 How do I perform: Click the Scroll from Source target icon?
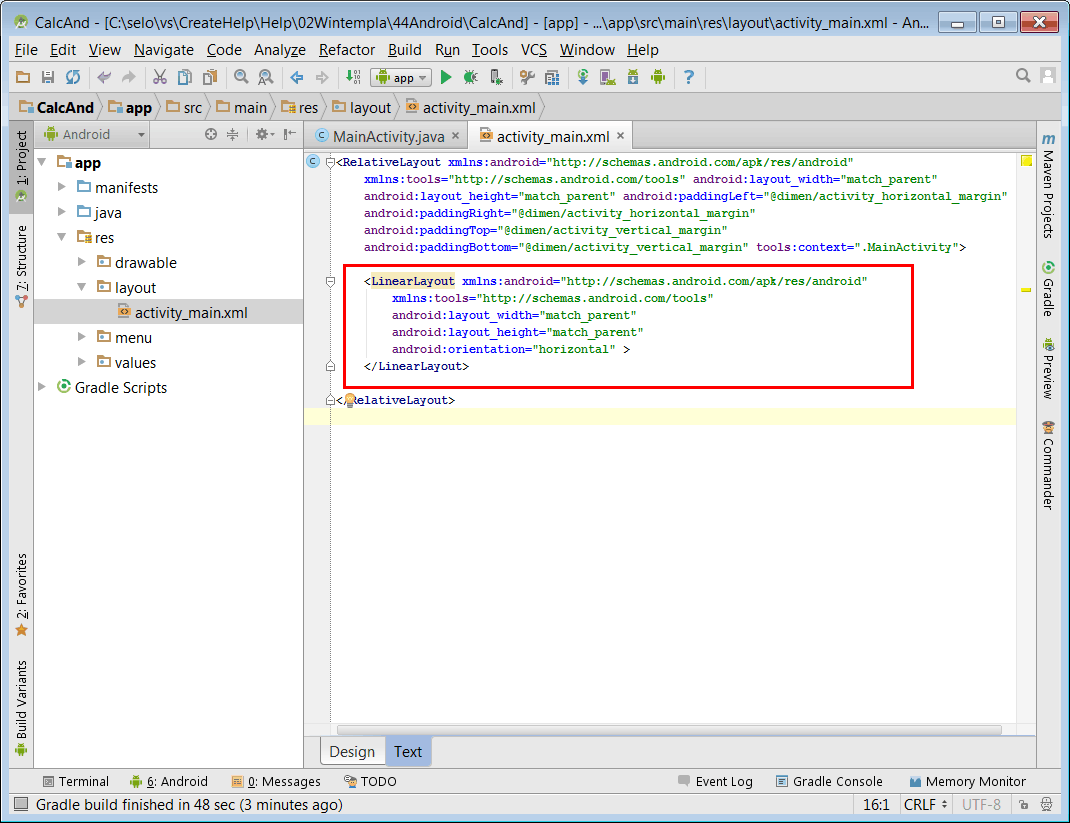[211, 134]
